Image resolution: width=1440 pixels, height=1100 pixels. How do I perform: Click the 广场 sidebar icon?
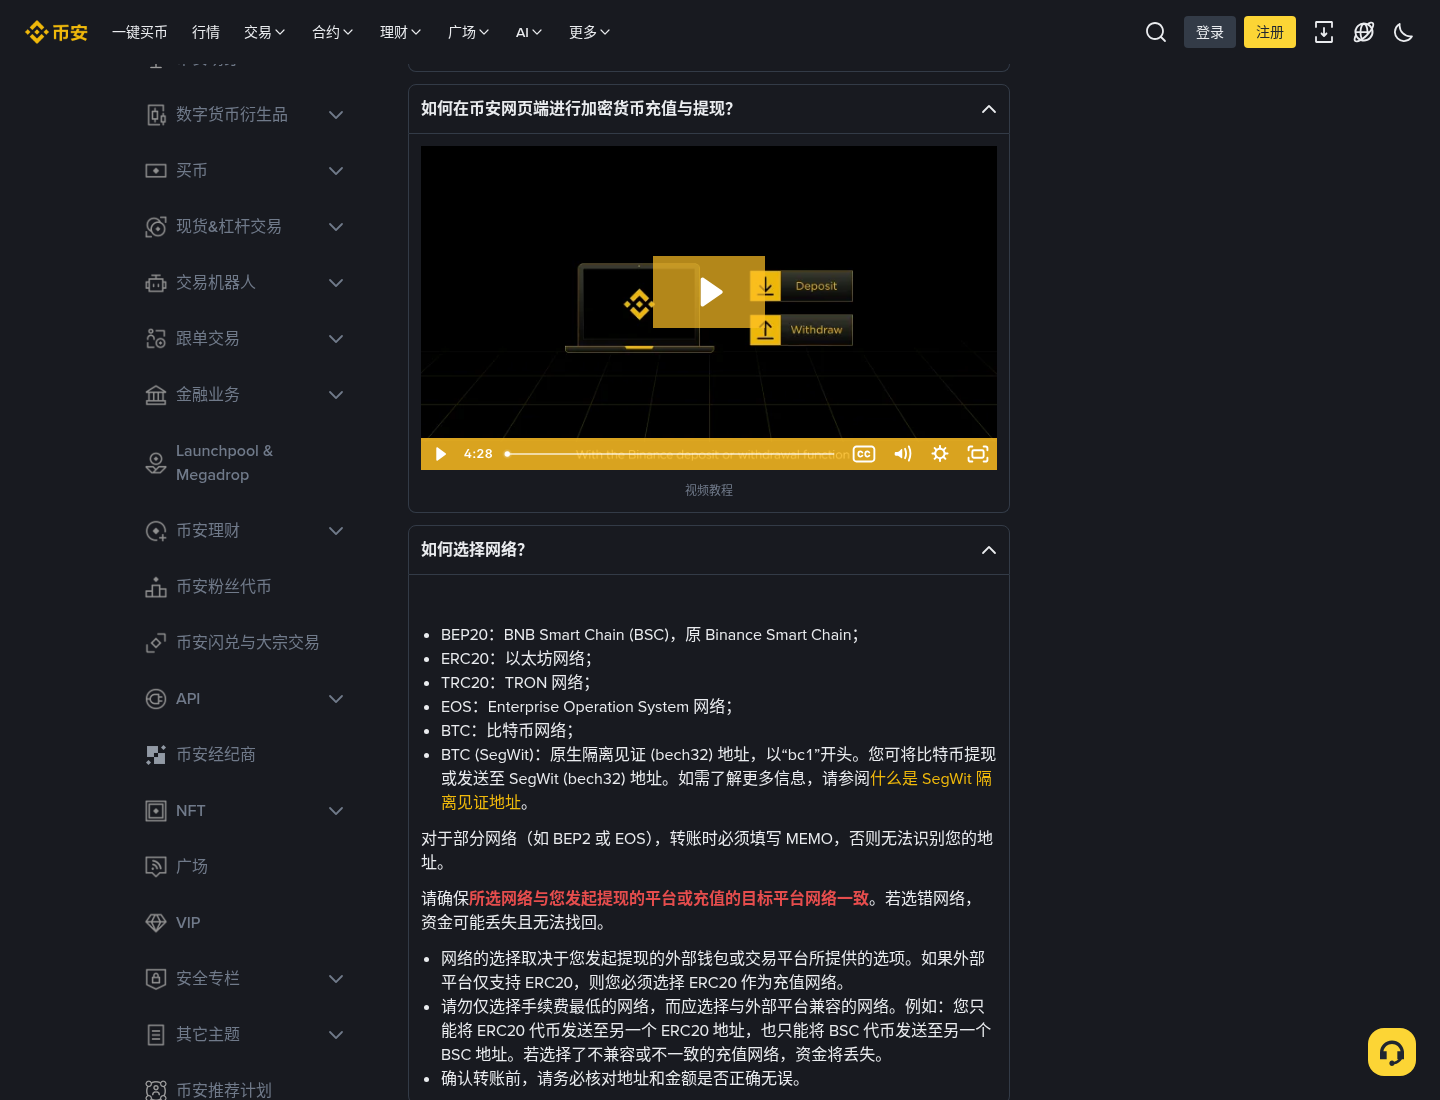point(156,867)
